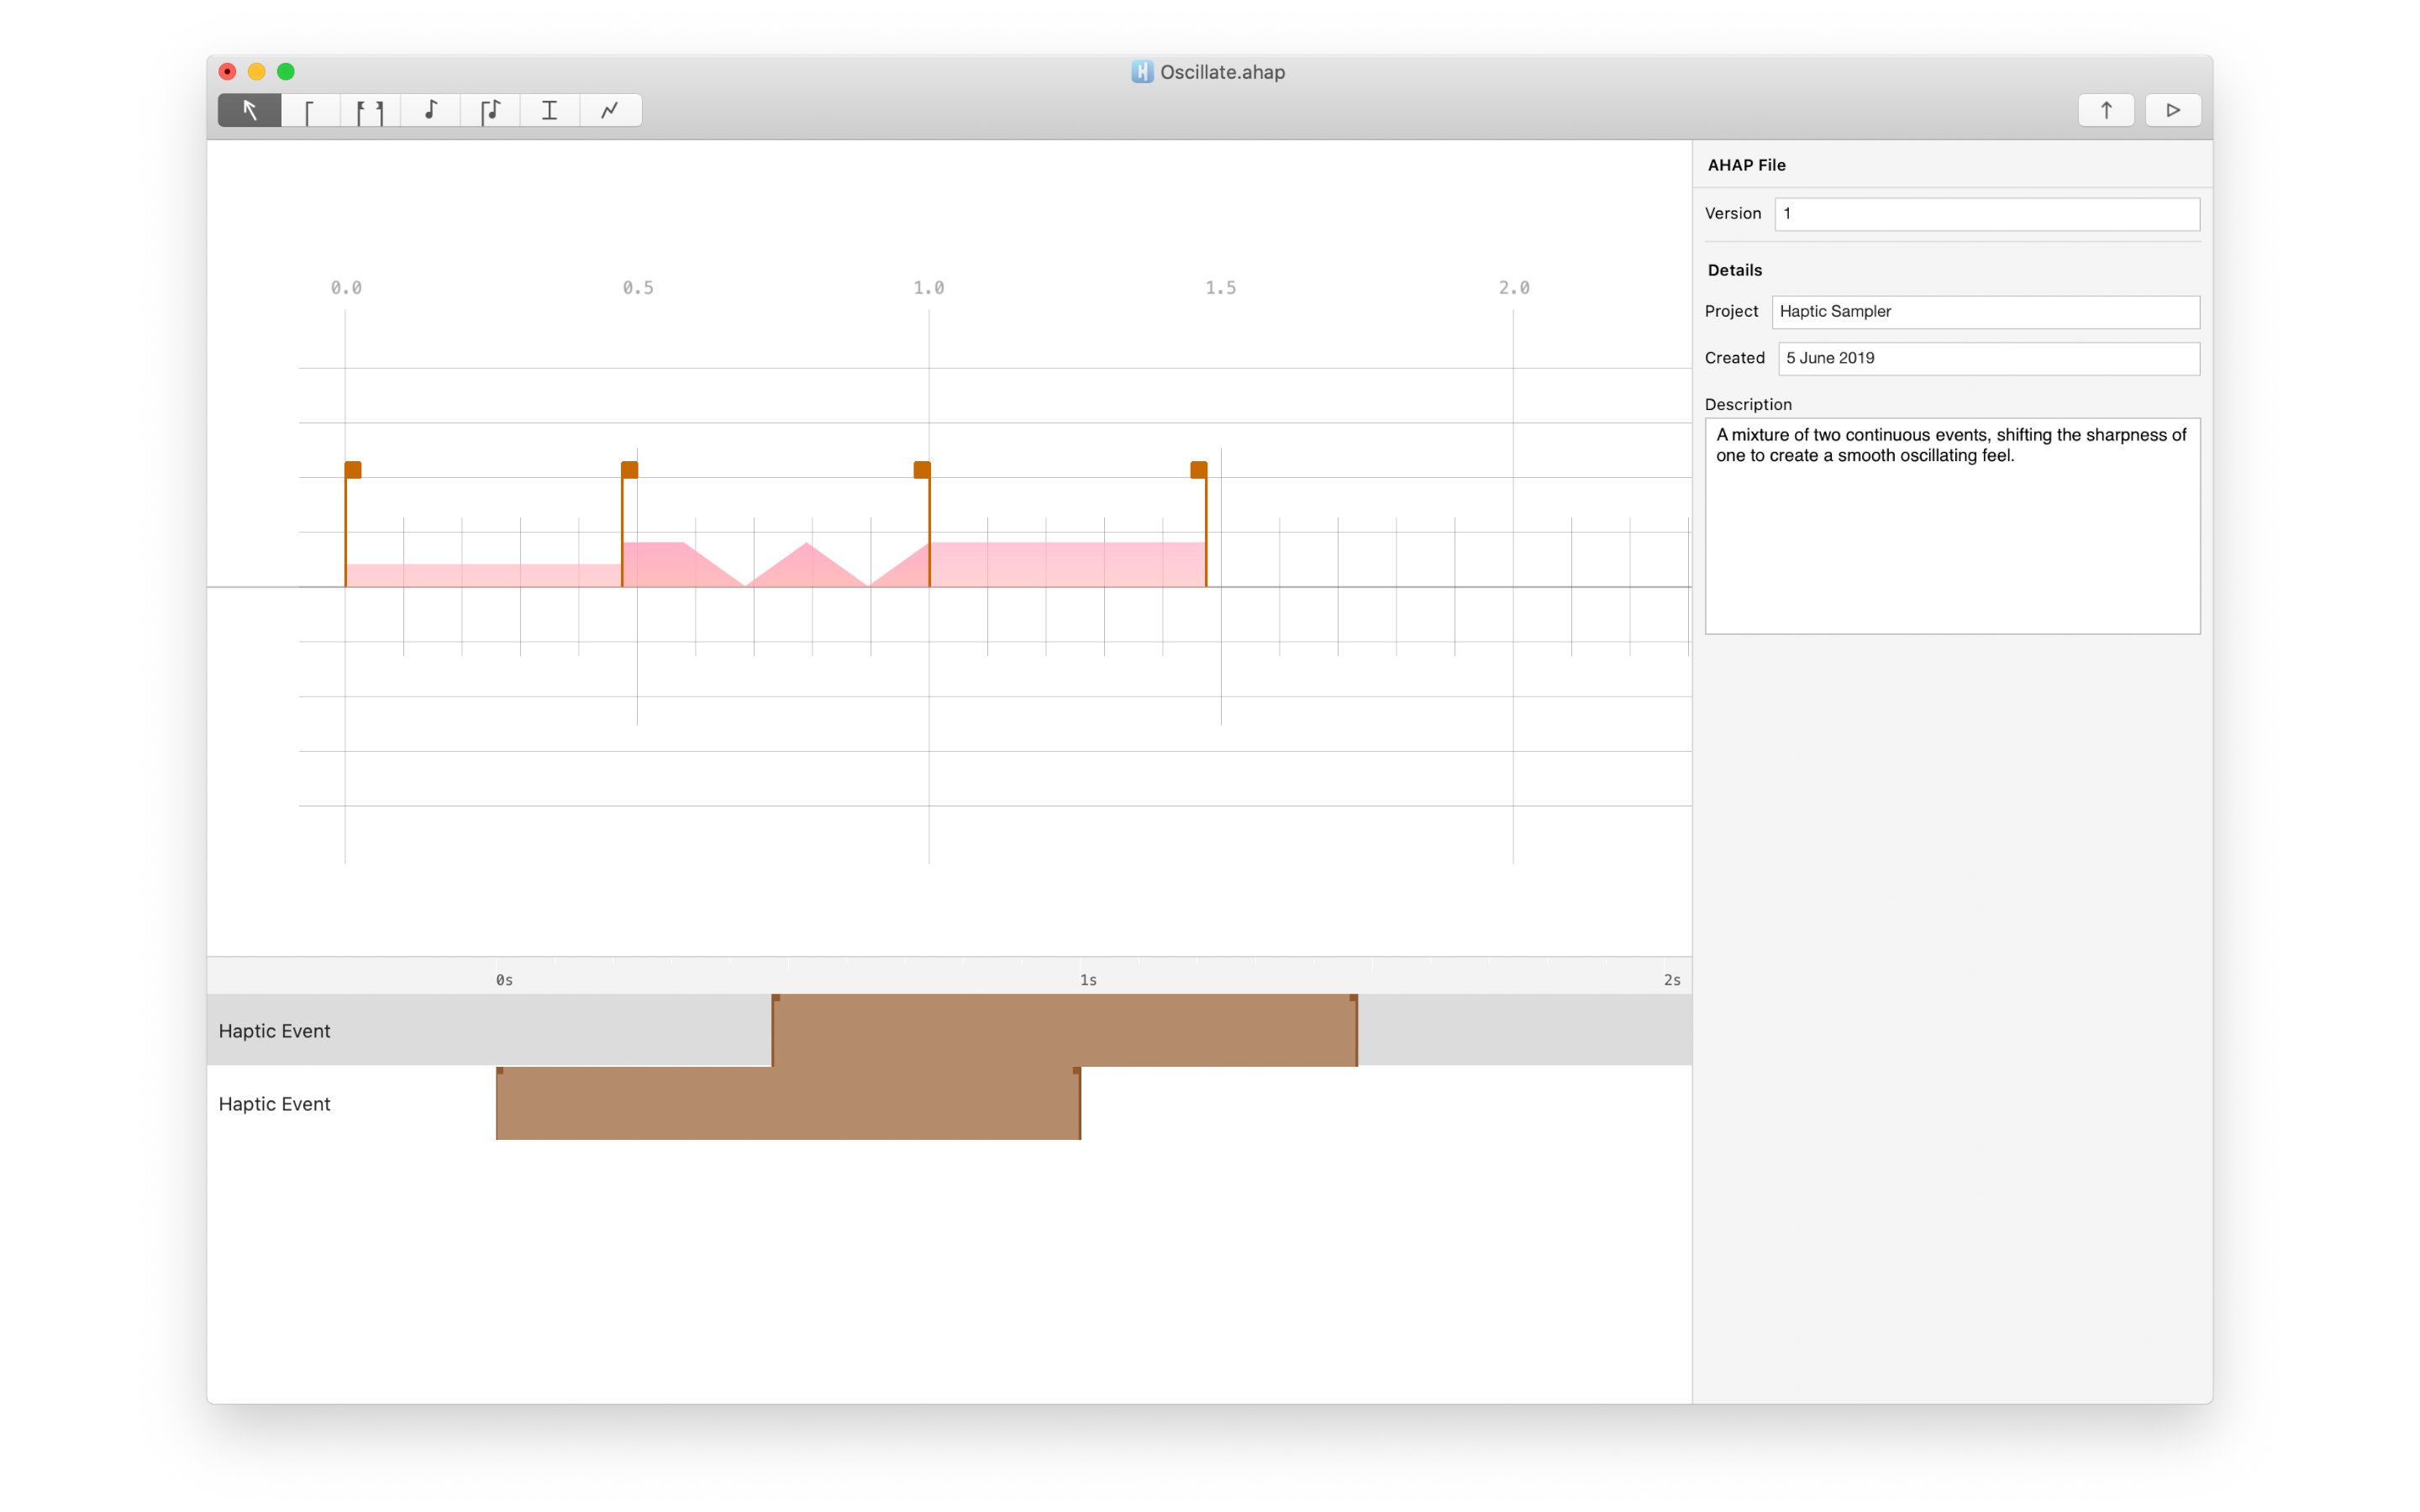This screenshot has height=1512, width=2420.
Task: Click the upload arrow button
Action: pyautogui.click(x=2105, y=110)
